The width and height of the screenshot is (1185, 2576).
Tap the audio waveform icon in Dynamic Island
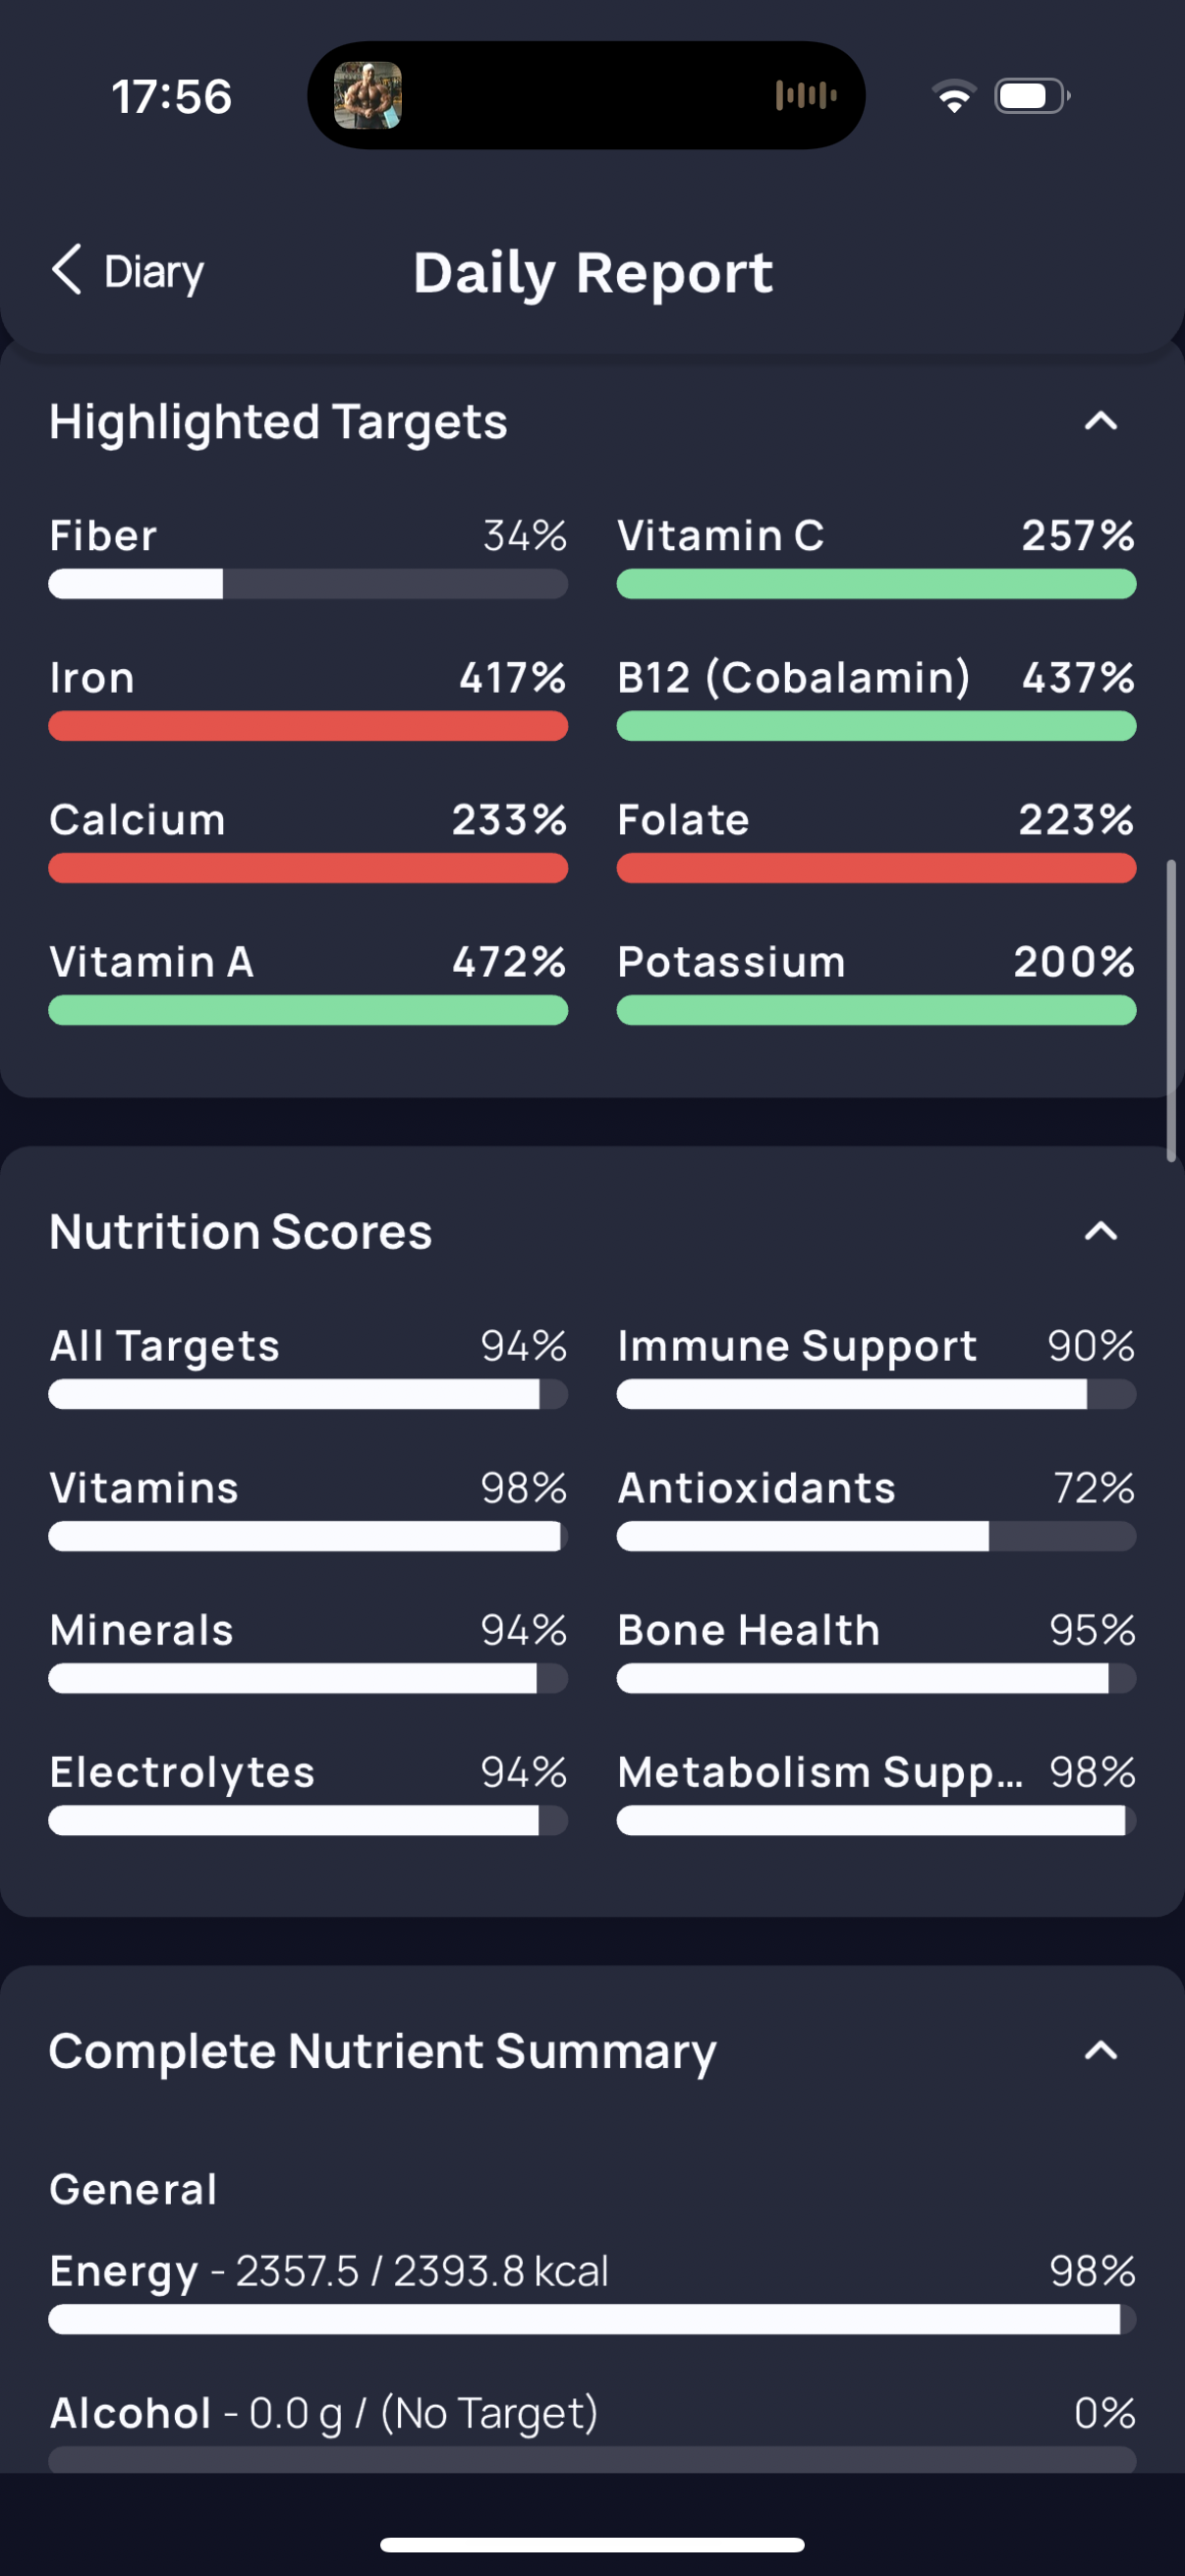point(805,96)
